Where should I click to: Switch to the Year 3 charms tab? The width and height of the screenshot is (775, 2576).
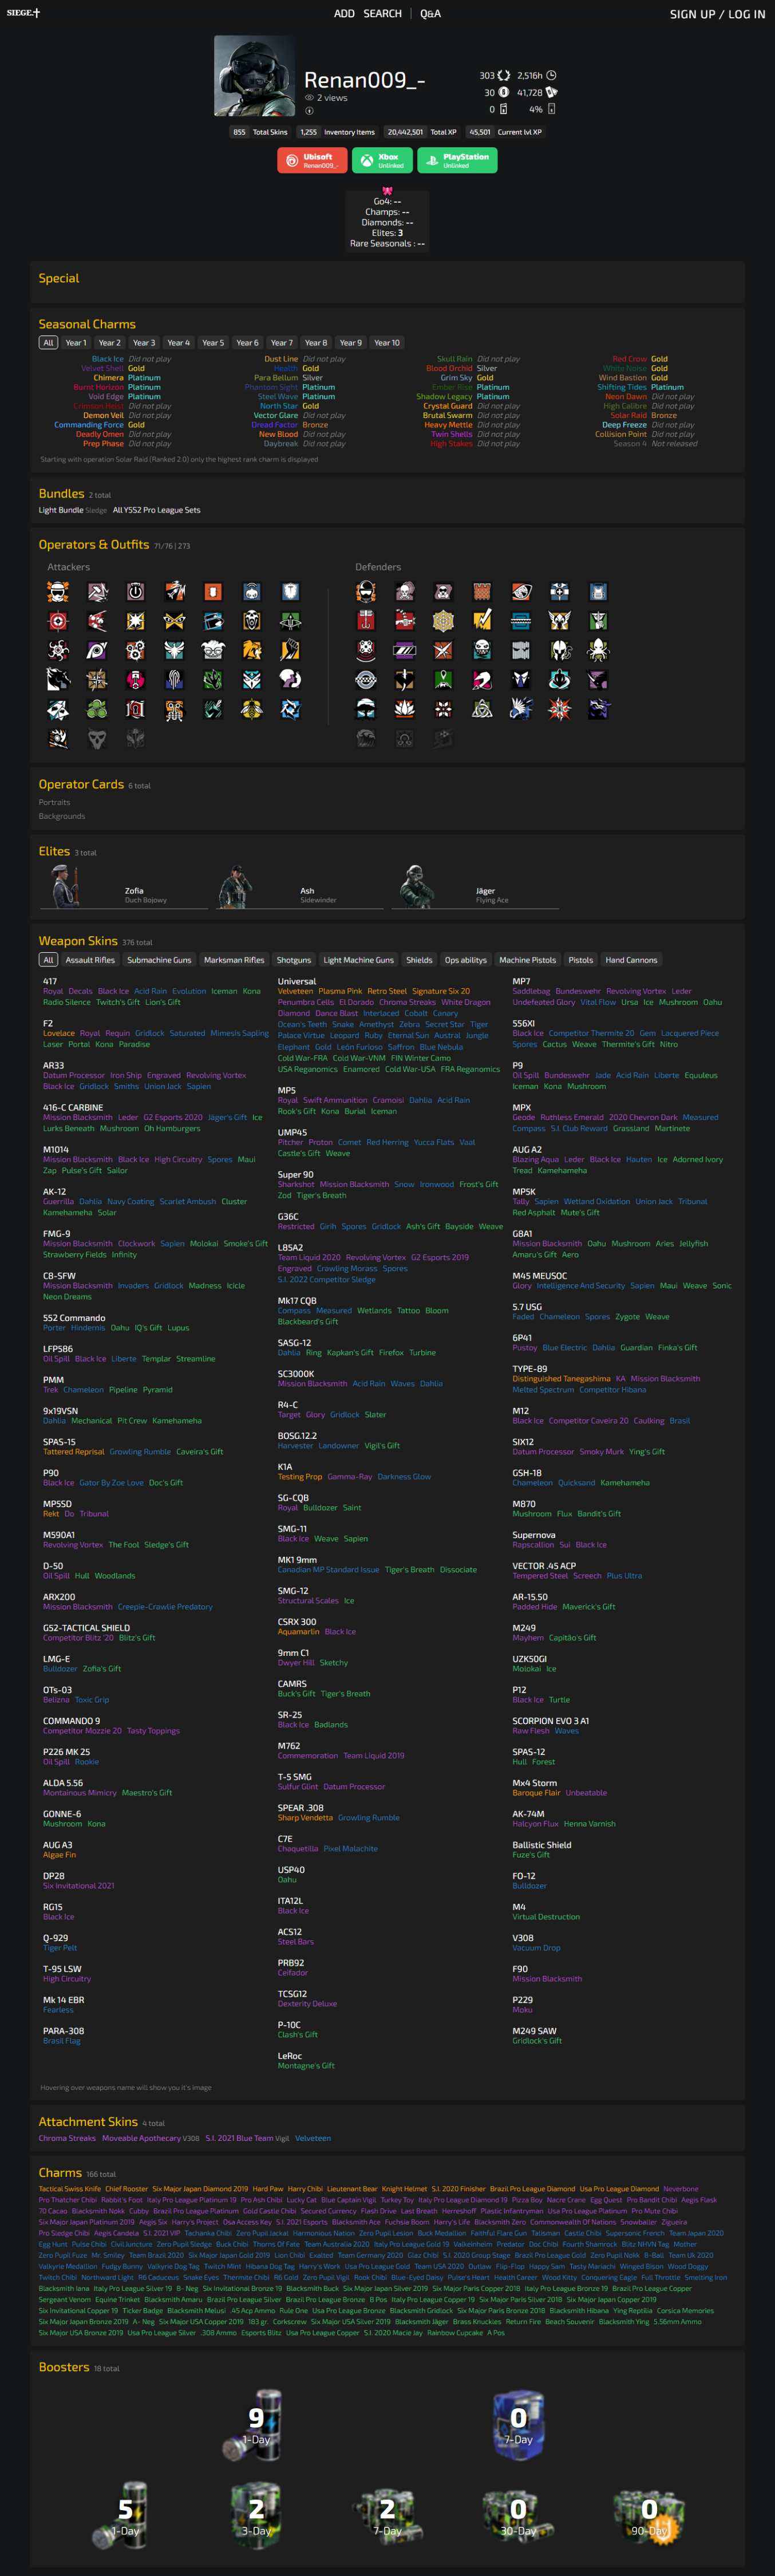[x=144, y=343]
